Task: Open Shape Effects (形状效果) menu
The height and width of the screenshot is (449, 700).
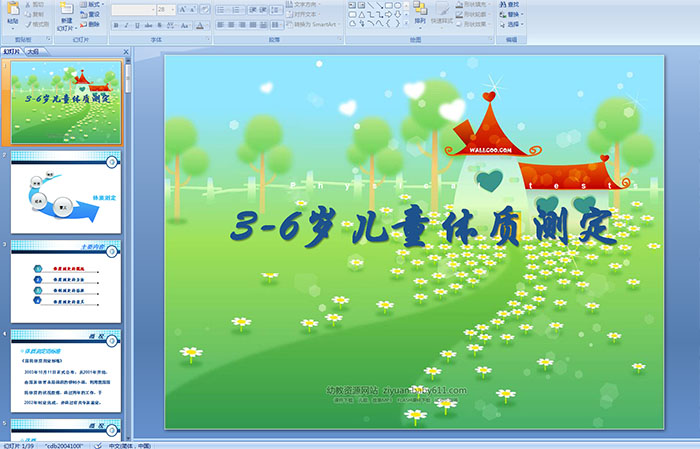Action: [474, 24]
